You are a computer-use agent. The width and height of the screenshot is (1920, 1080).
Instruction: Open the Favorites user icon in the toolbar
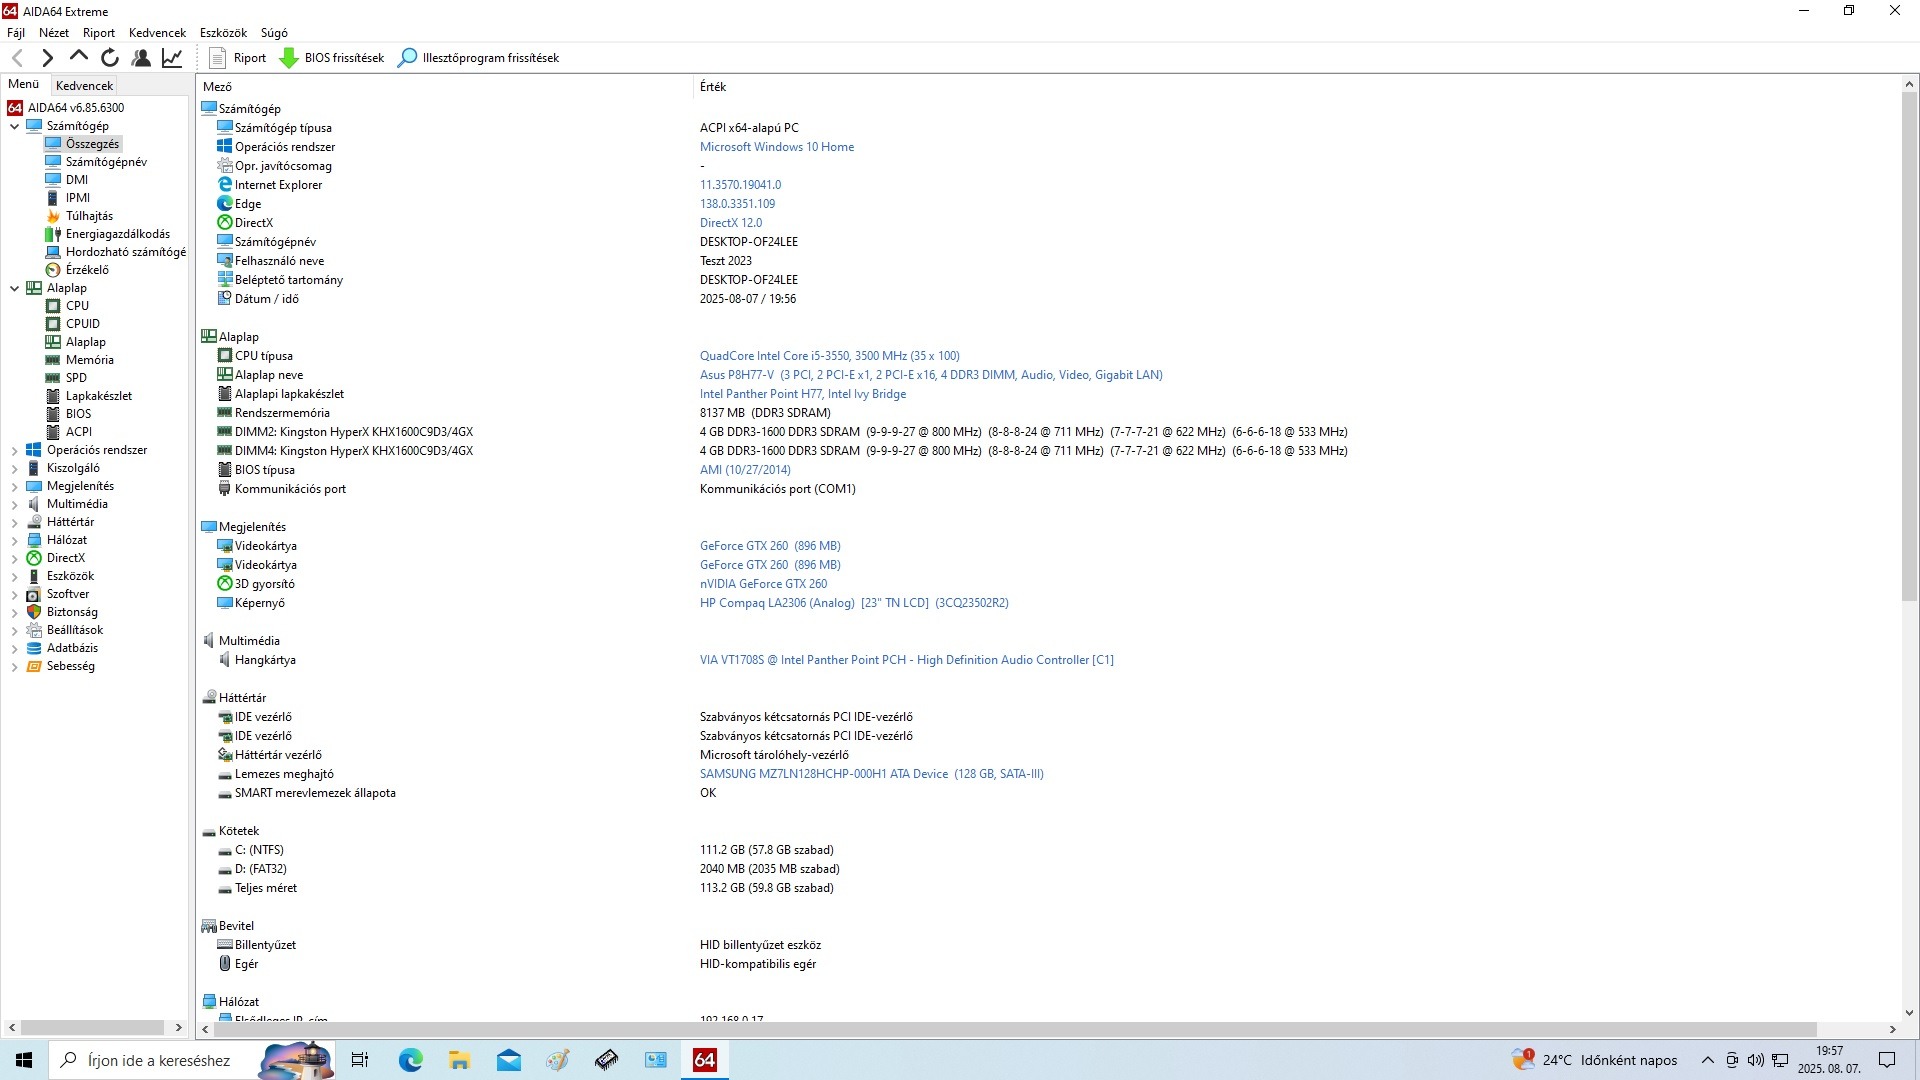coord(141,58)
